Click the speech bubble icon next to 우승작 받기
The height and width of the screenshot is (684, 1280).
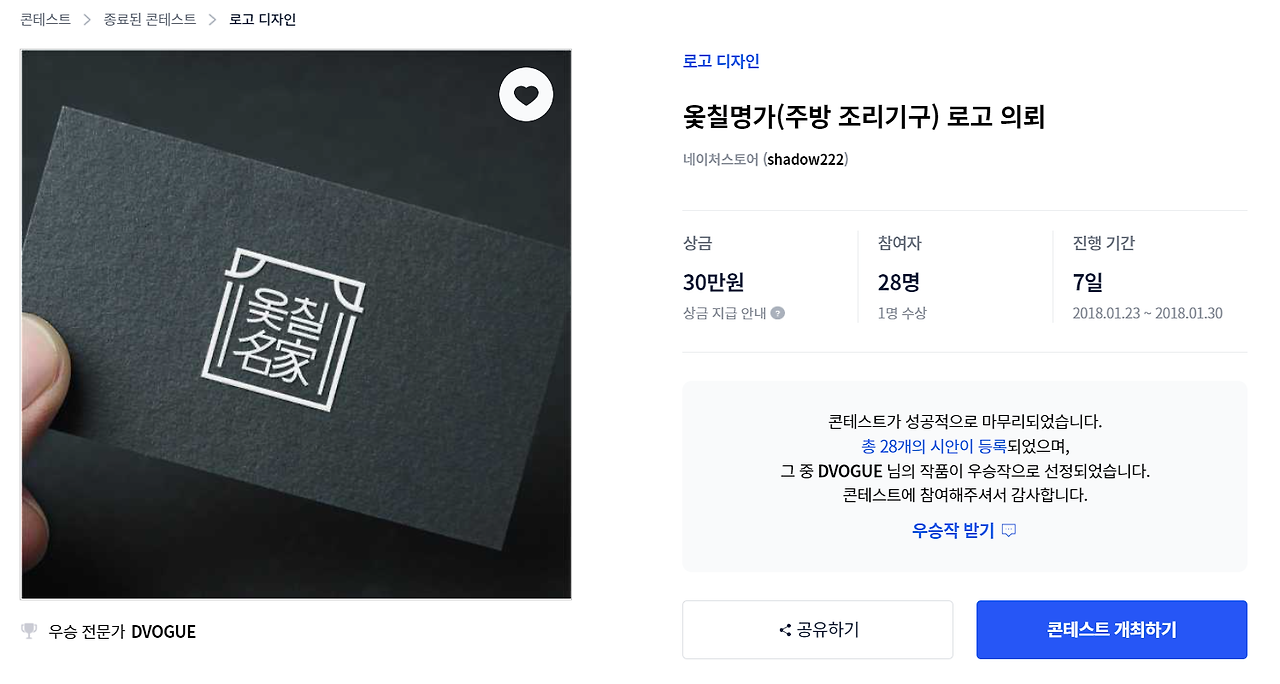(1009, 531)
